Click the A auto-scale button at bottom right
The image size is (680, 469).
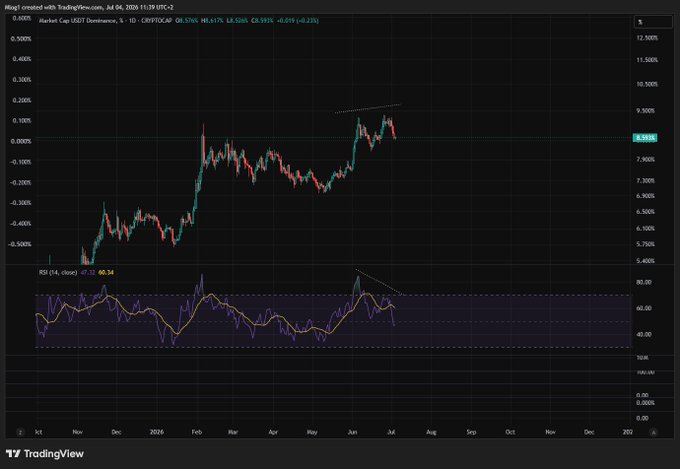pyautogui.click(x=654, y=432)
